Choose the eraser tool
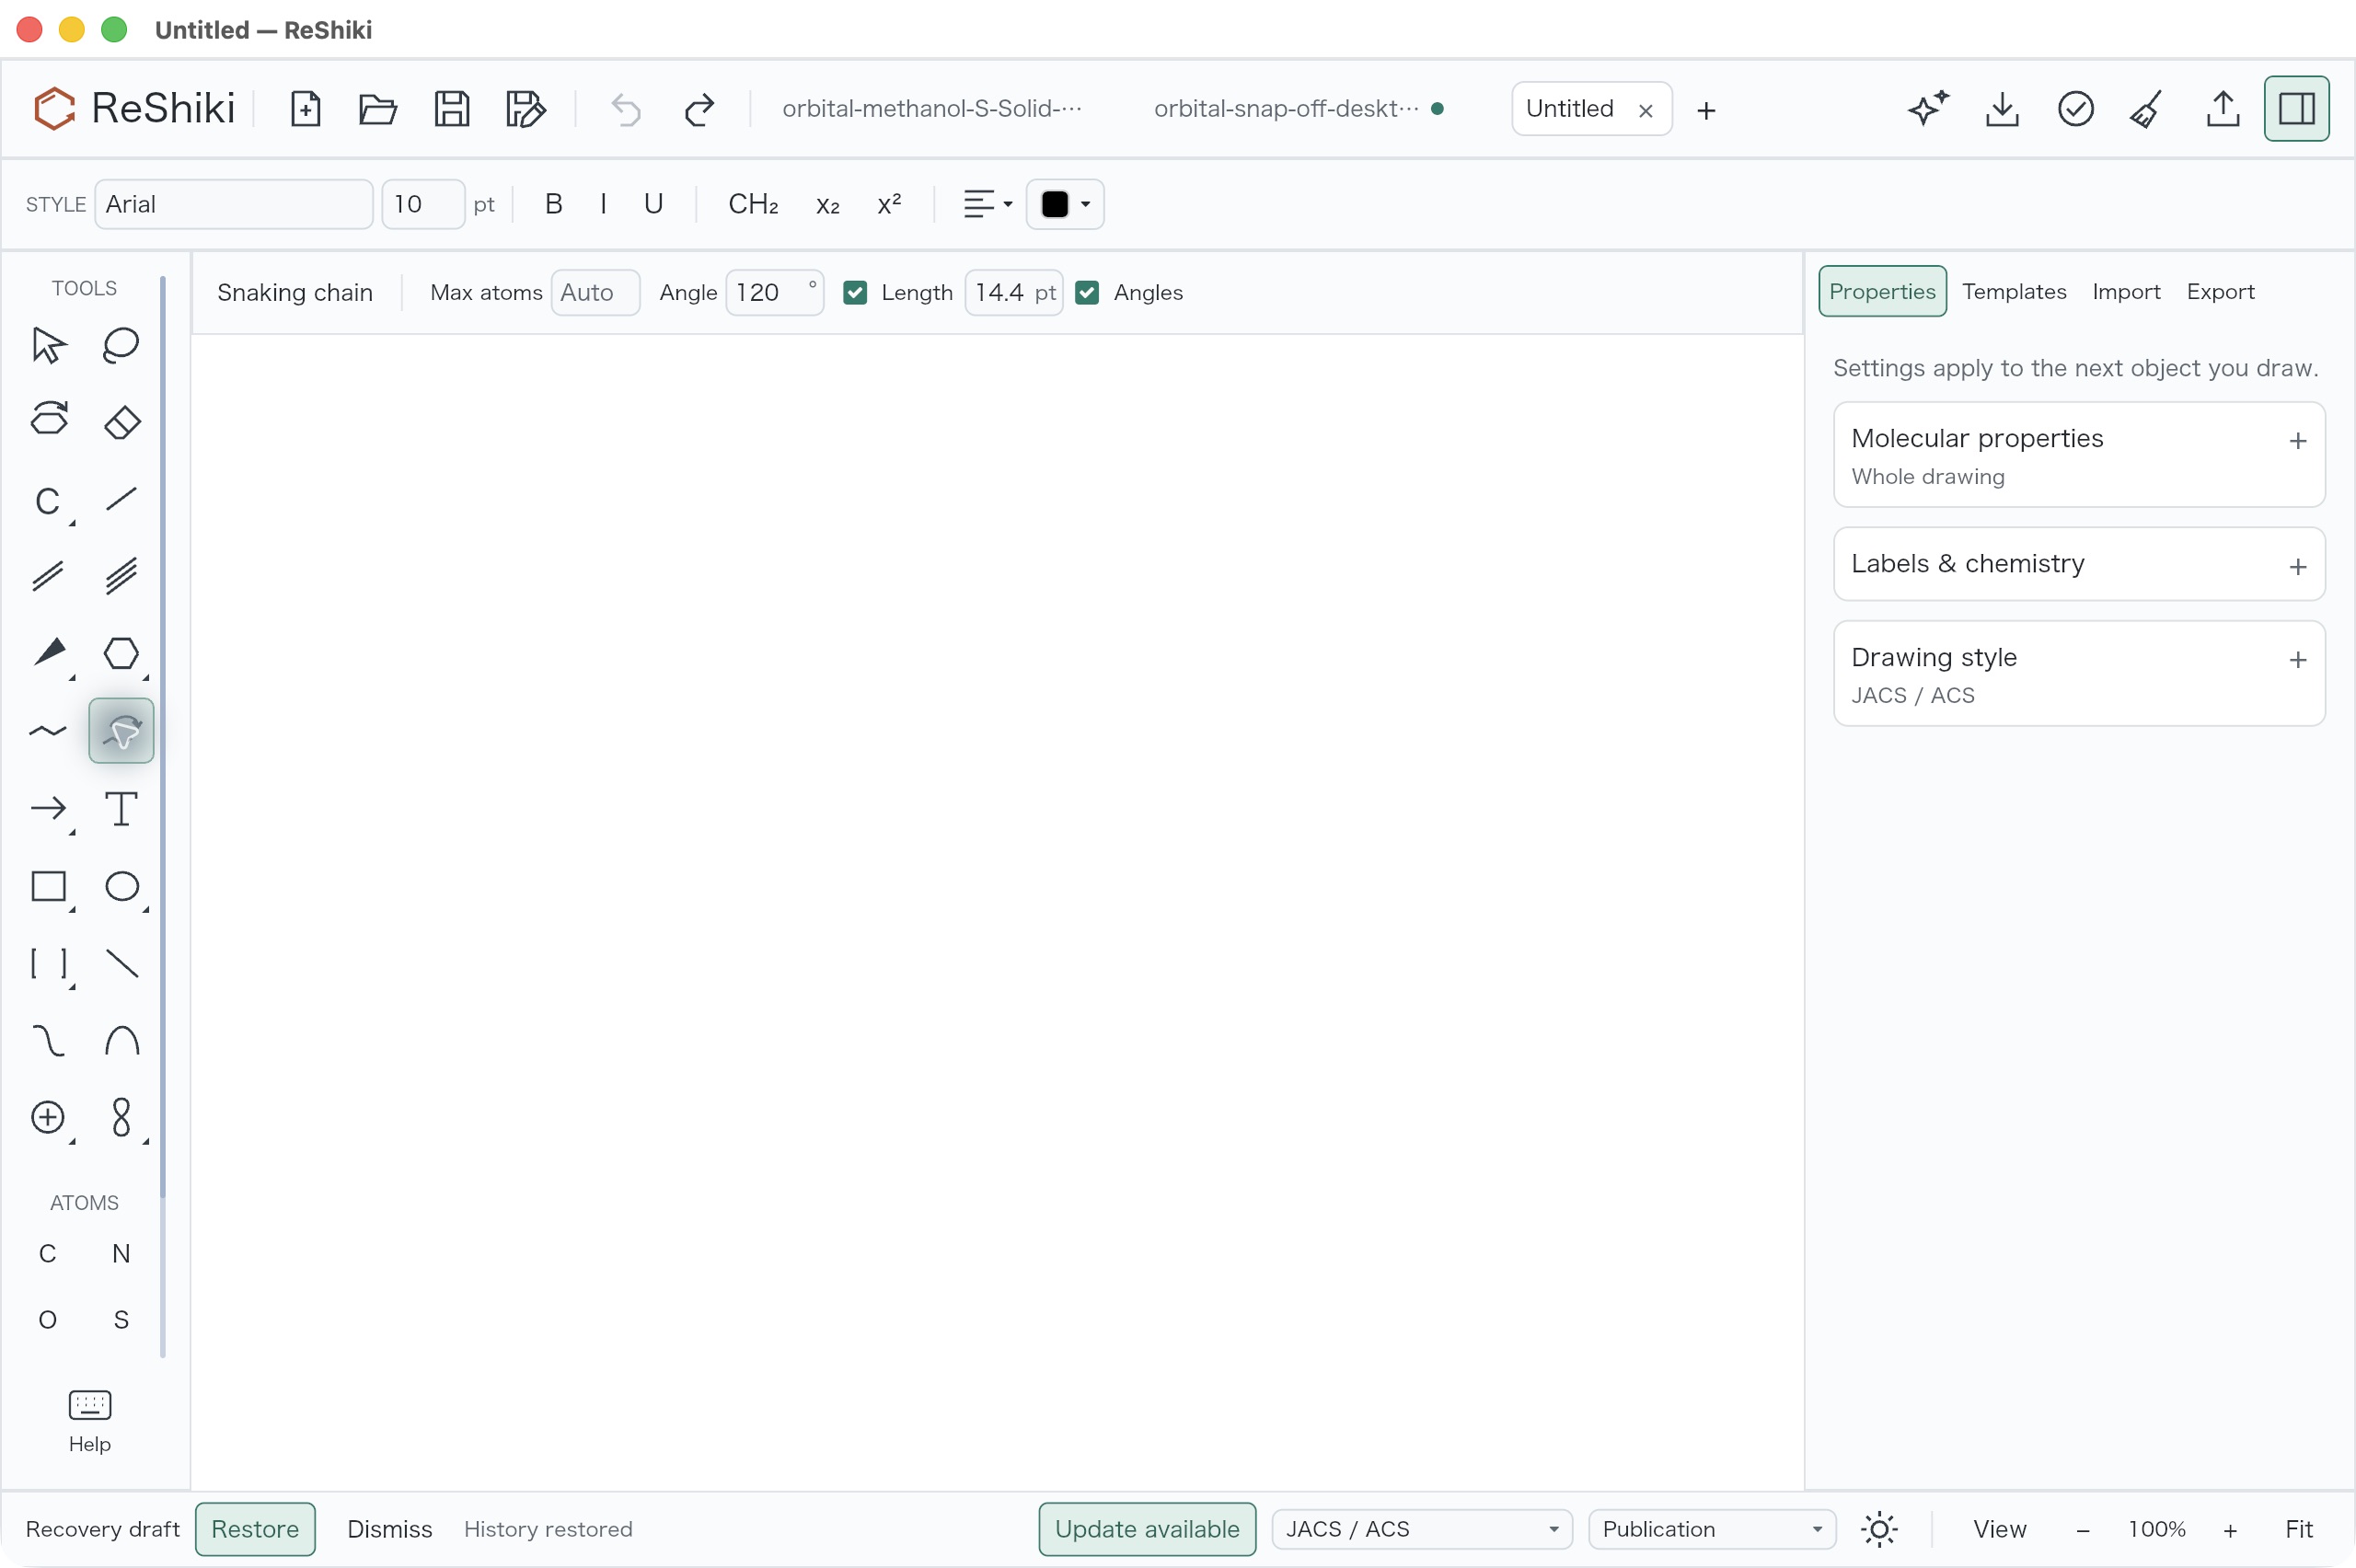Screen dimensions: 2356x1568 coord(121,421)
